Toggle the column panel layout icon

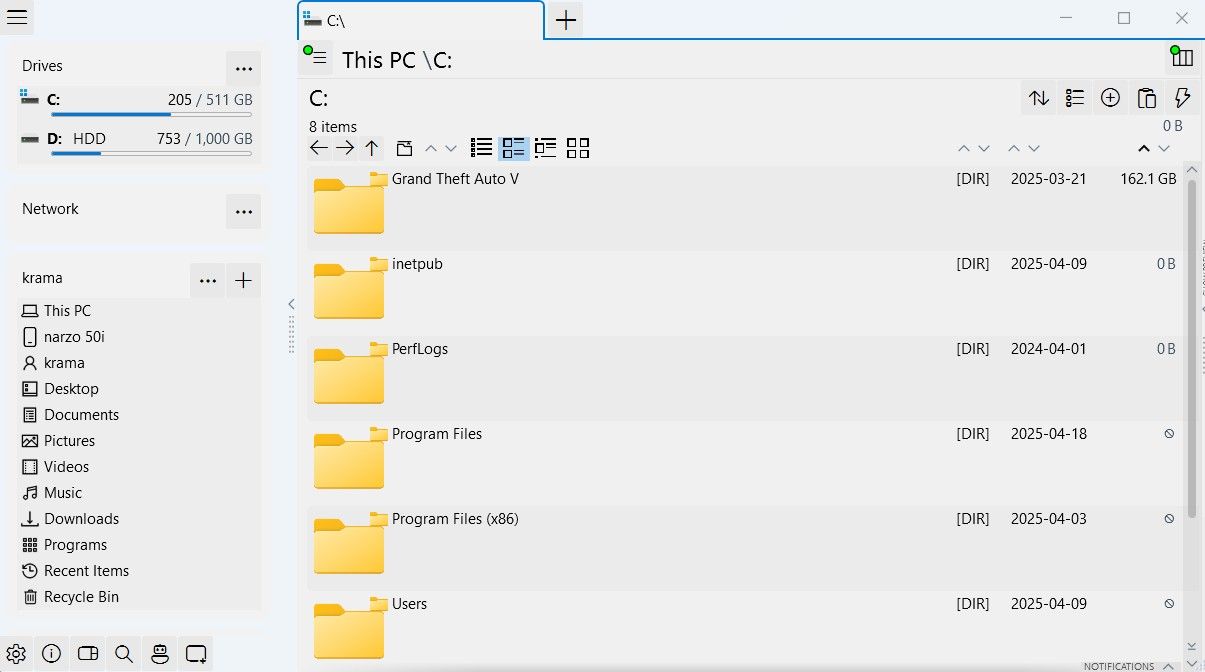[x=1181, y=59]
